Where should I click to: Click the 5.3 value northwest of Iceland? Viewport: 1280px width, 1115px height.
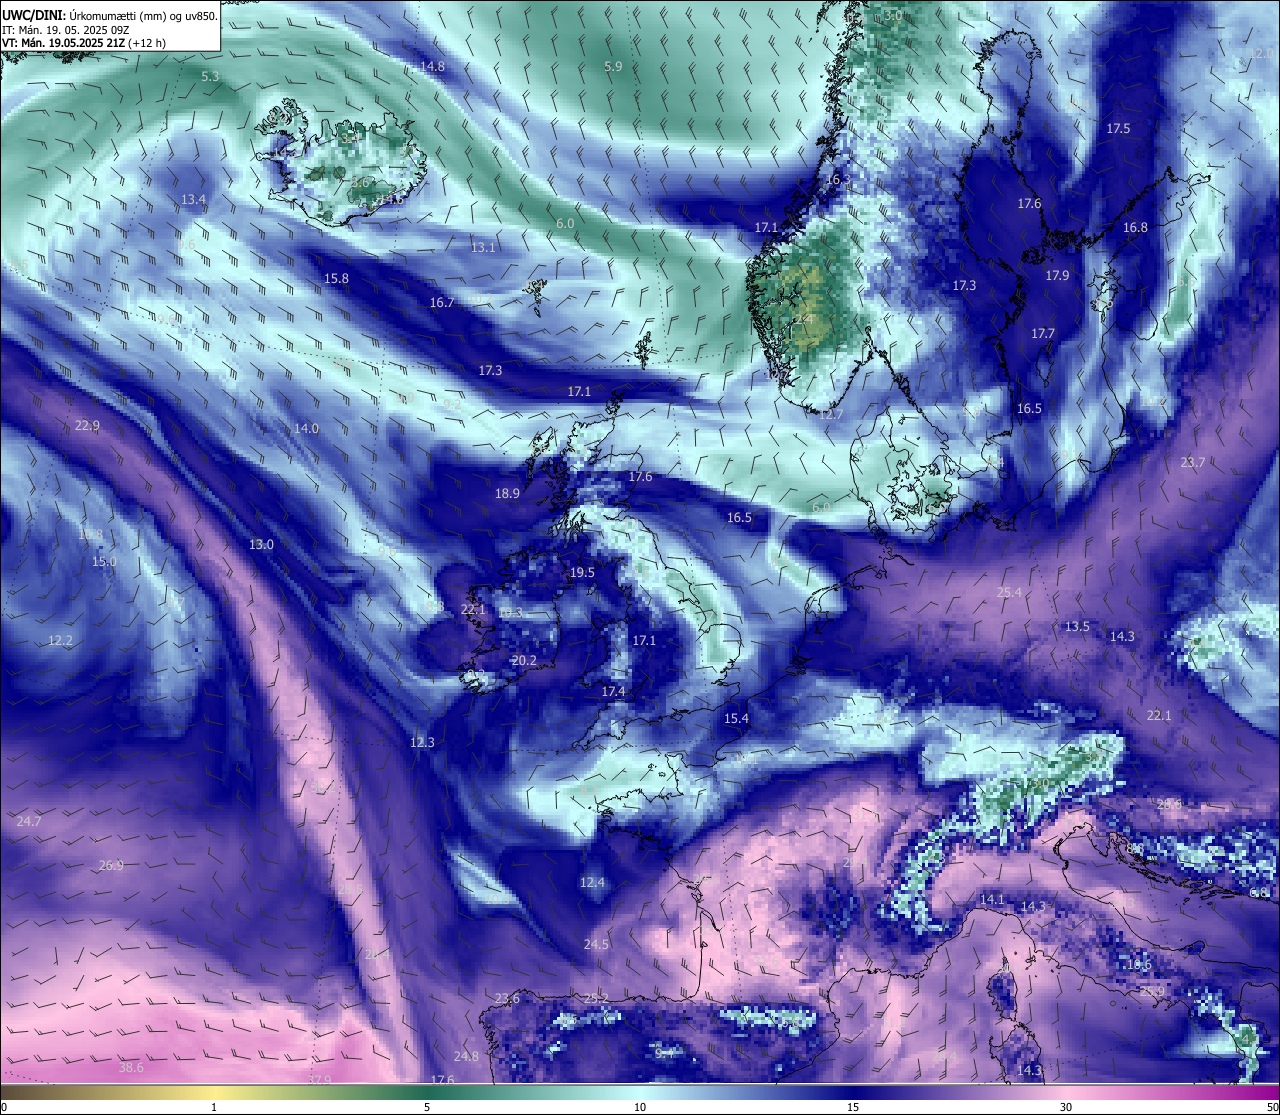[210, 76]
